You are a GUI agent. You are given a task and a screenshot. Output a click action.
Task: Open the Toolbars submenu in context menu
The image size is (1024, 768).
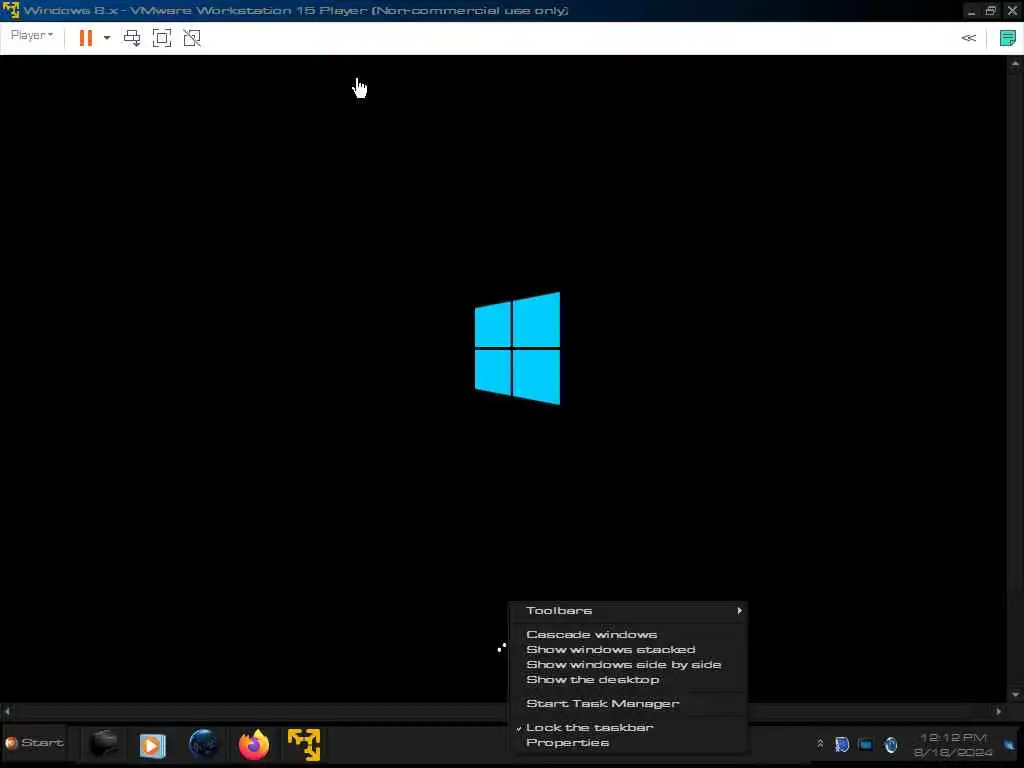pos(628,611)
